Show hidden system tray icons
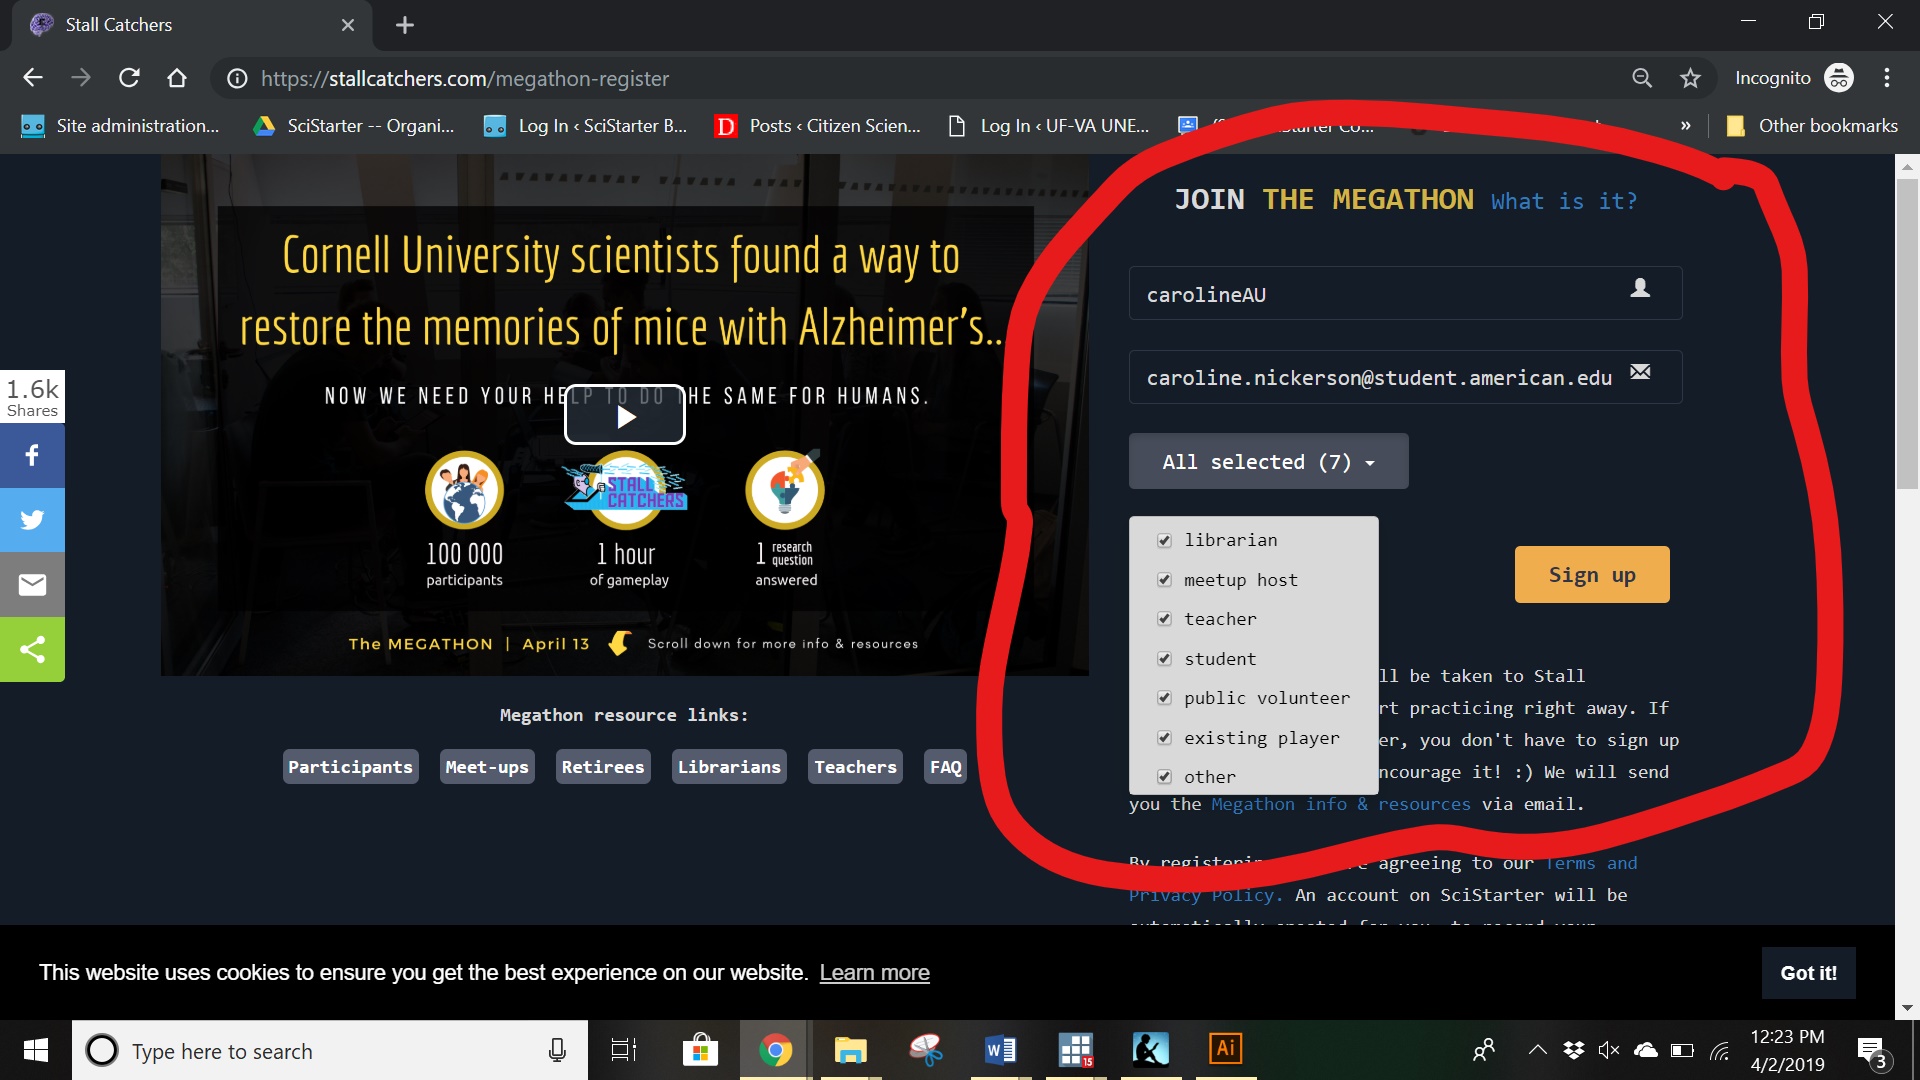The height and width of the screenshot is (1080, 1920). pos(1537,1050)
